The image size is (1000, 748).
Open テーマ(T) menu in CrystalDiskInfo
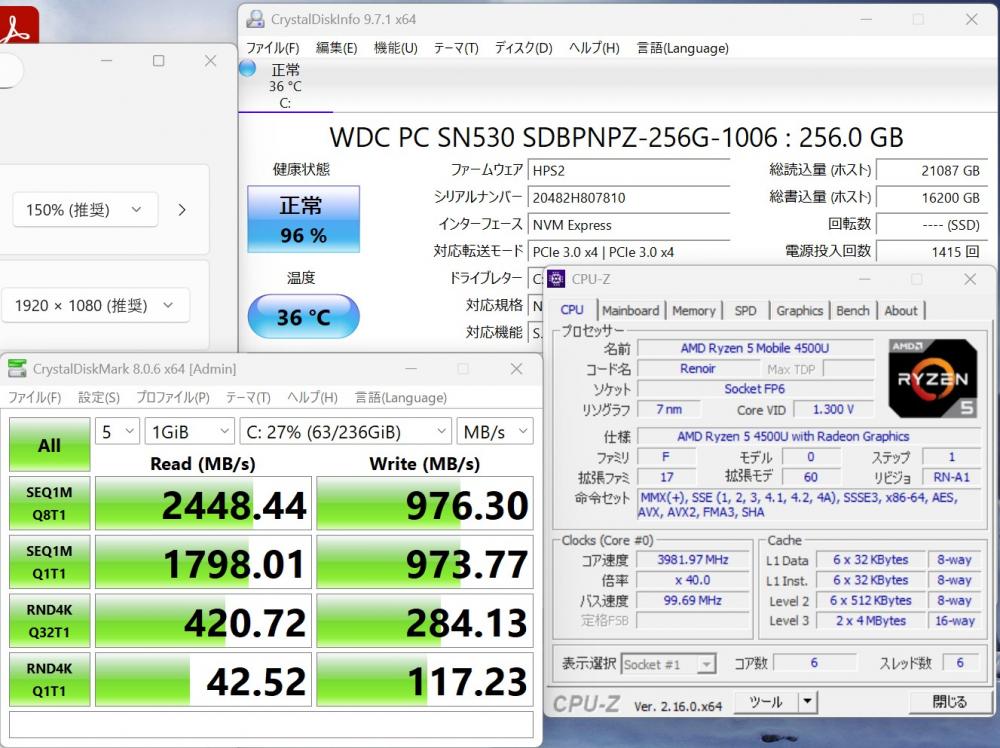[x=455, y=48]
